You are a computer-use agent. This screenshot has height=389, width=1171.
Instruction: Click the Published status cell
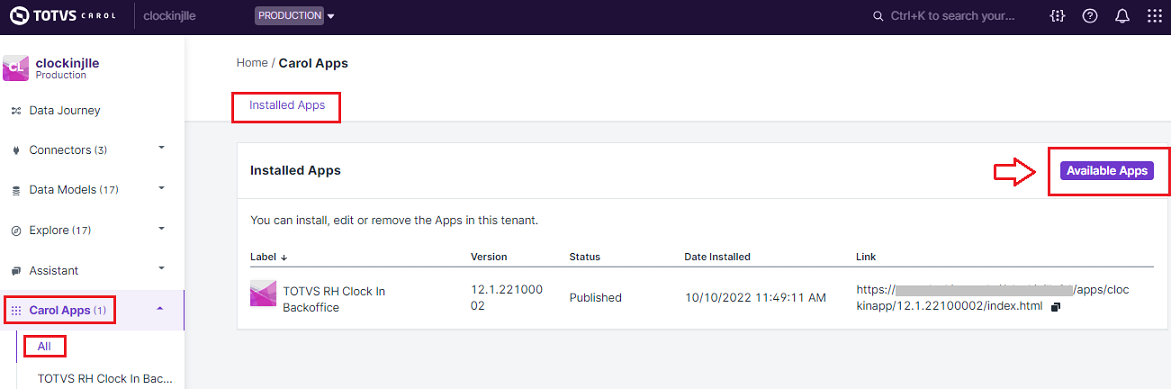pyautogui.click(x=595, y=298)
